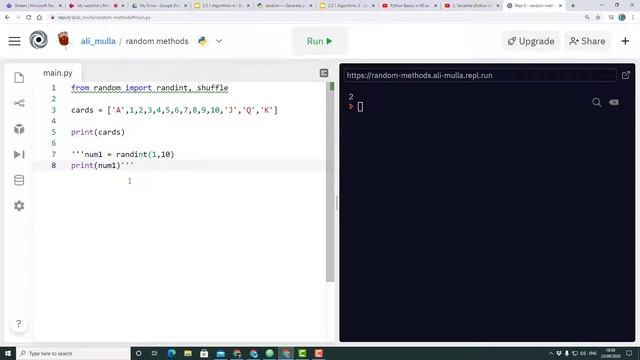The height and width of the screenshot is (360, 640).
Task: Select the main.py editor tab
Action: tap(58, 73)
